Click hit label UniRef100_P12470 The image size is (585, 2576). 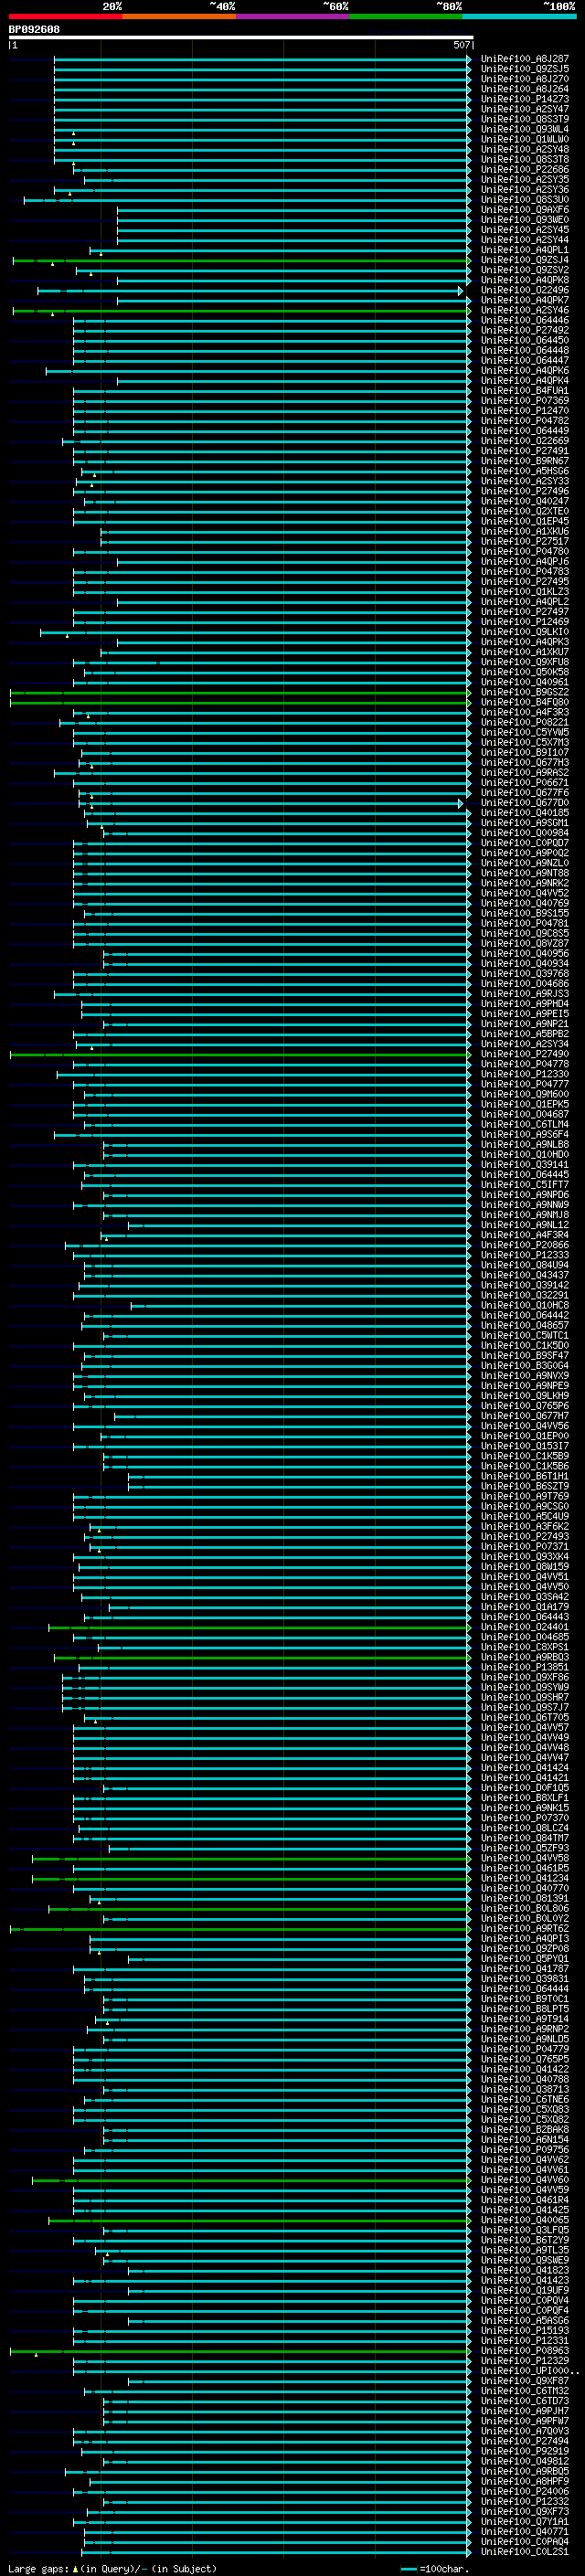(x=525, y=411)
